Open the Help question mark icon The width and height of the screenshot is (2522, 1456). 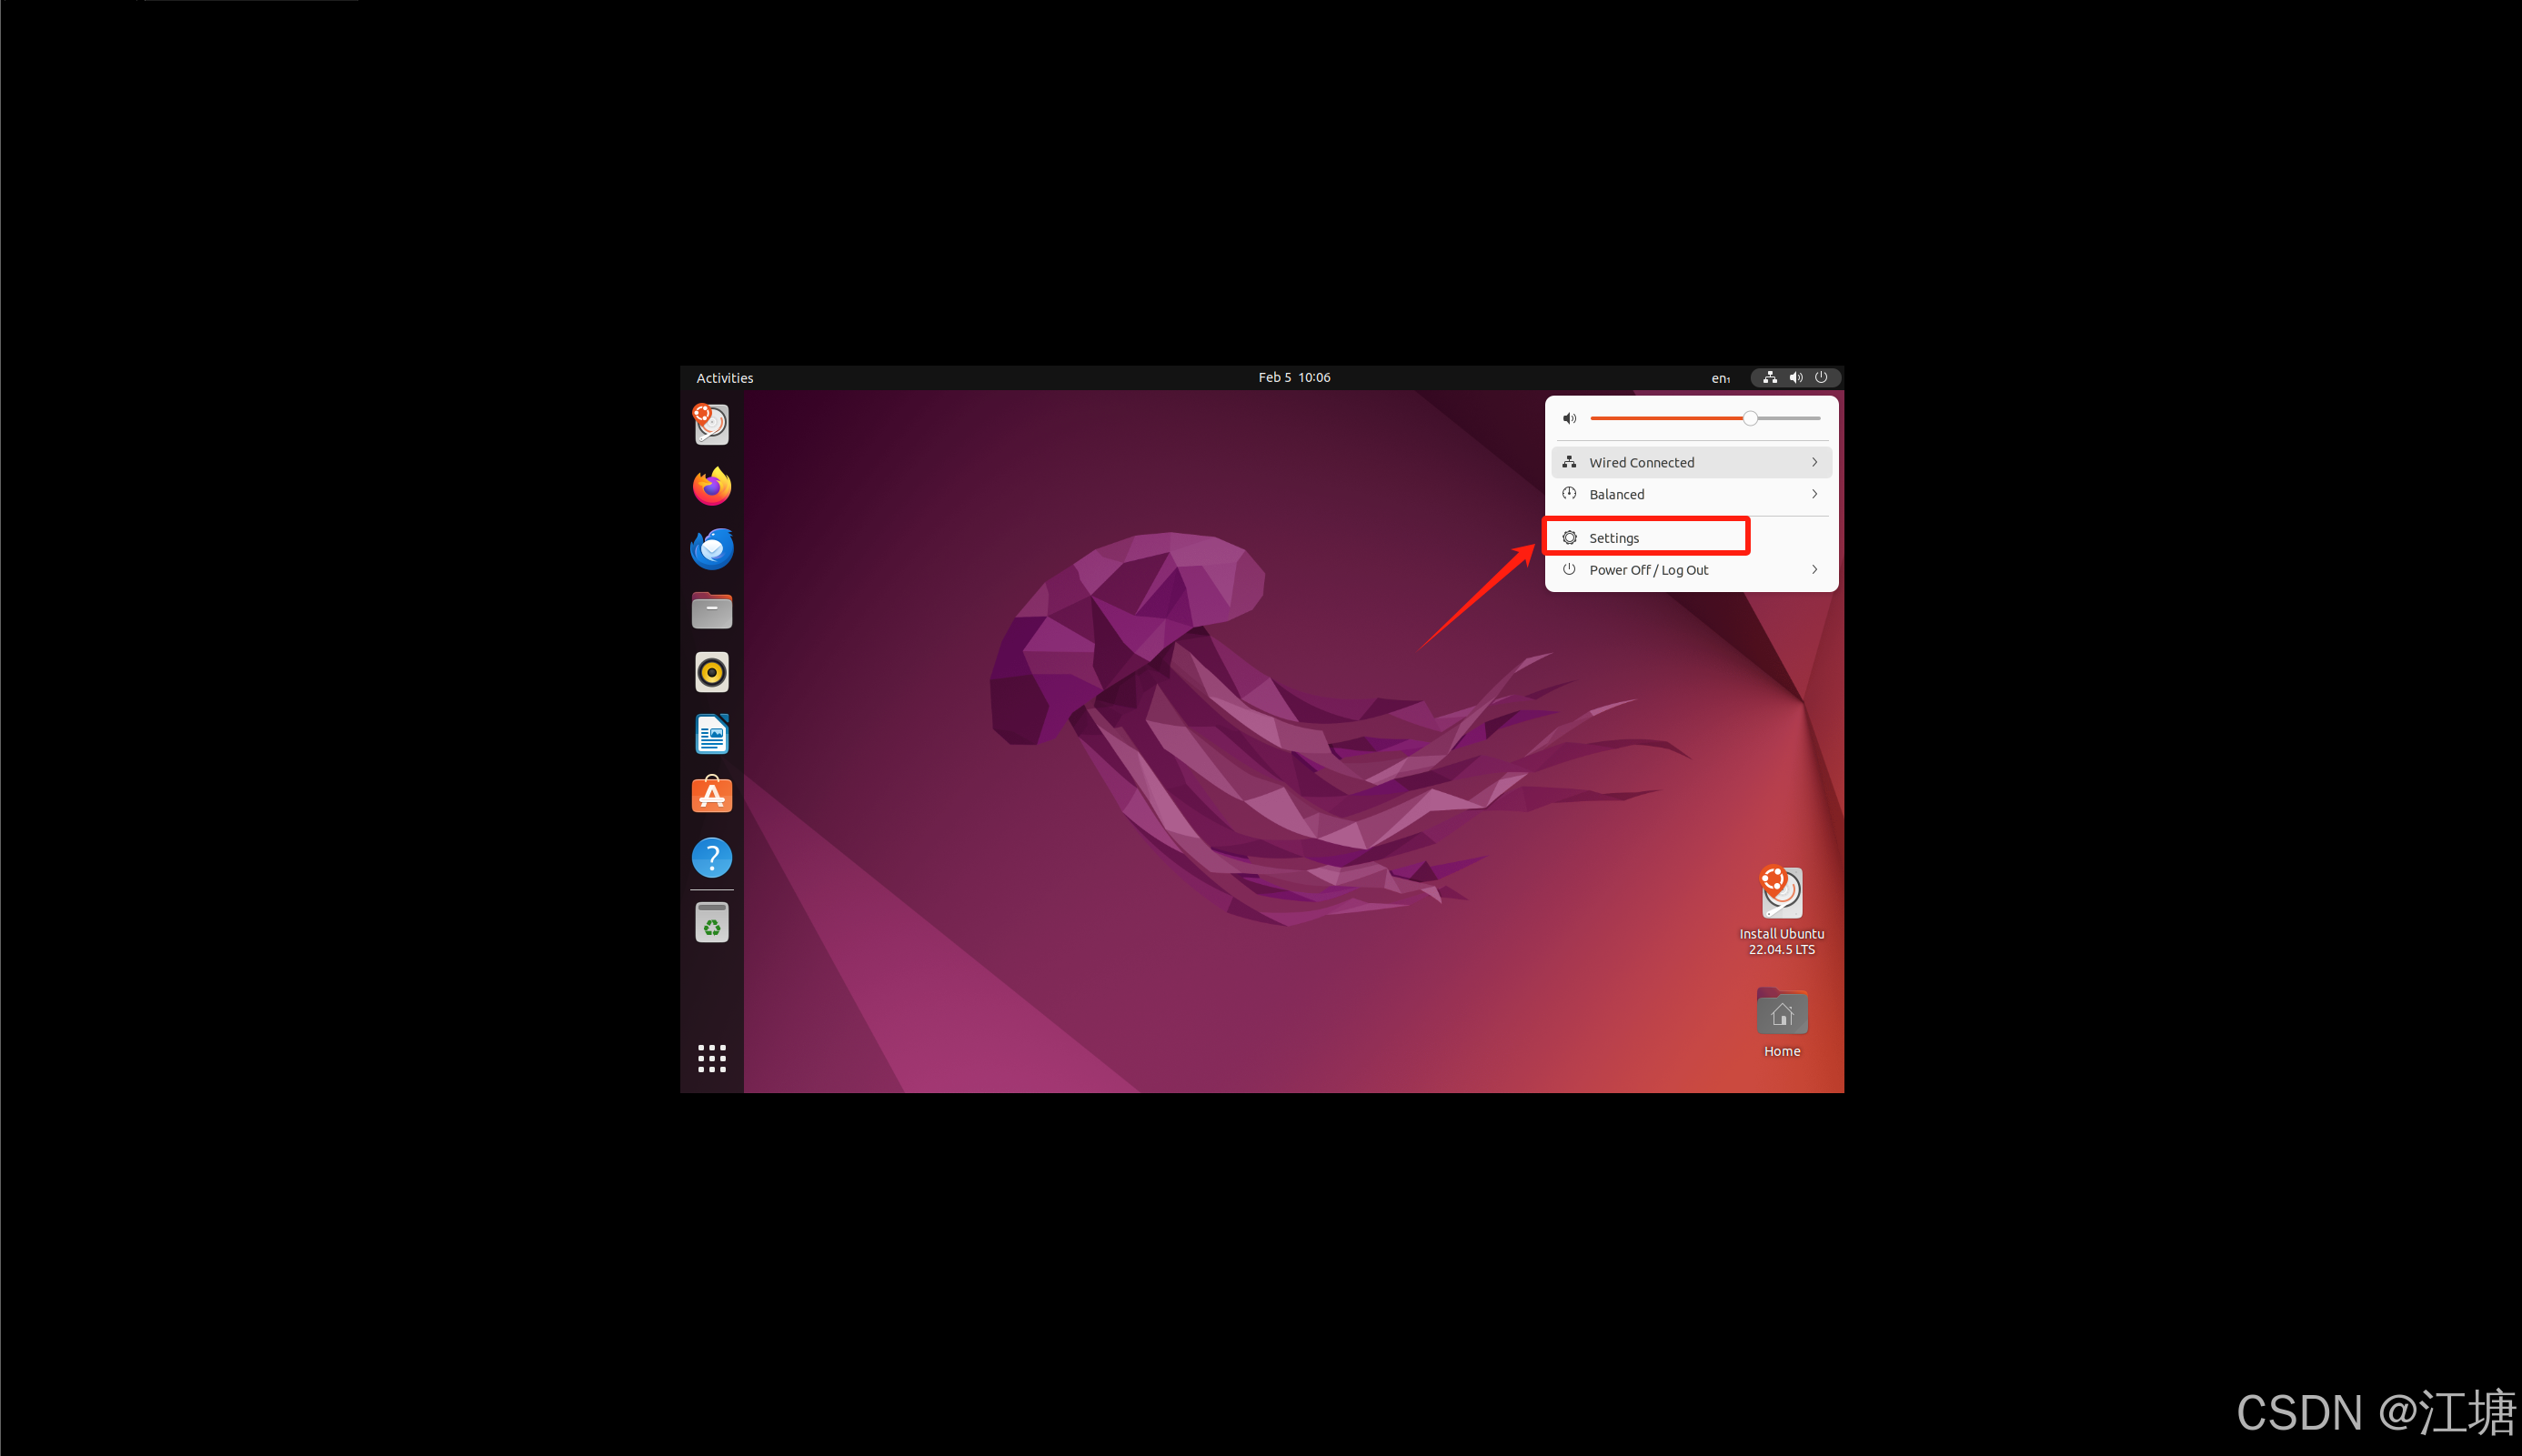click(x=712, y=858)
